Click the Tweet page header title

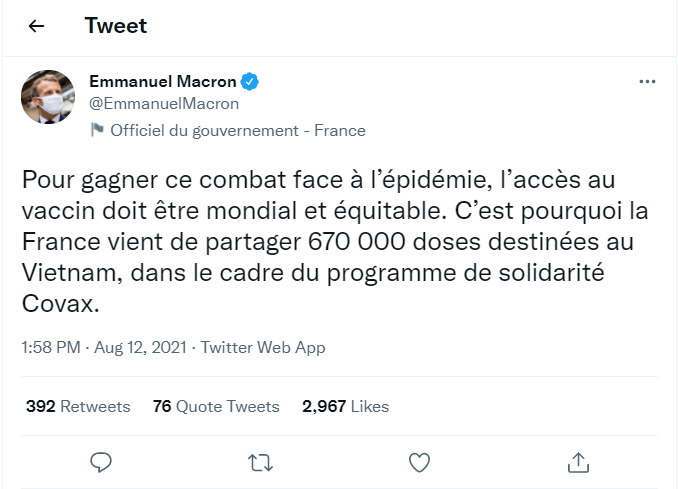coord(116,26)
